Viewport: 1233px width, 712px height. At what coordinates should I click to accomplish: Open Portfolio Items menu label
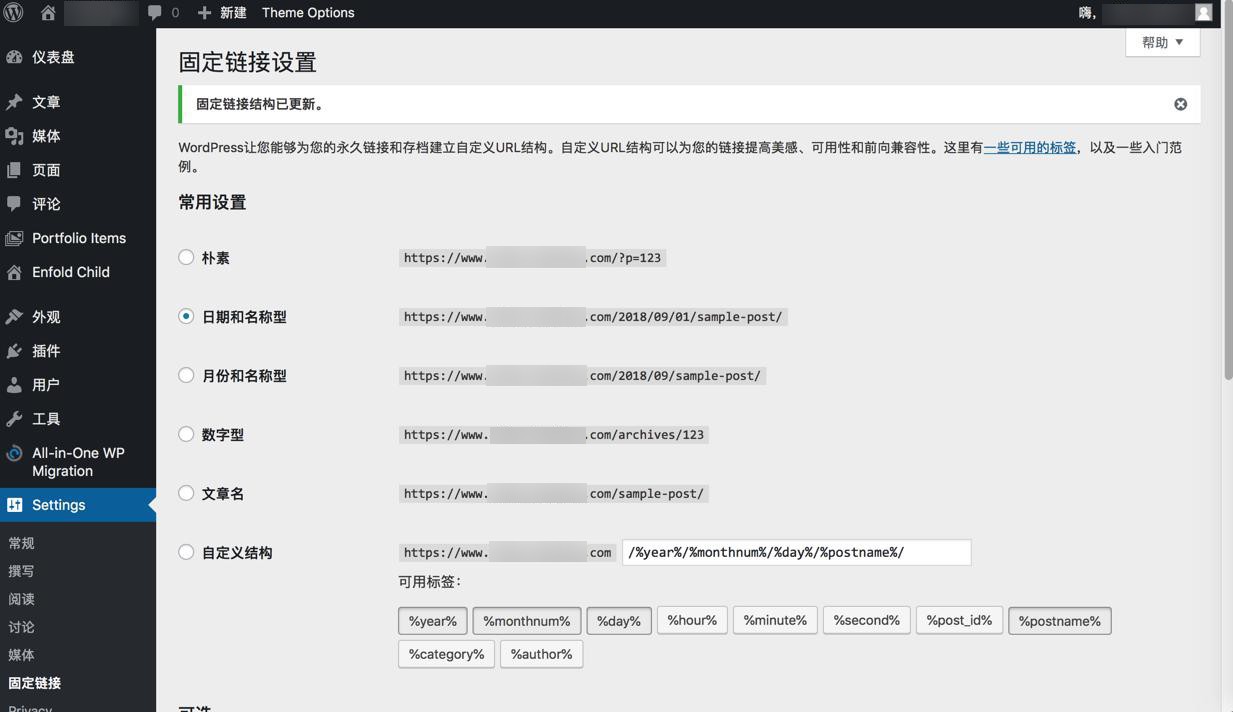(x=79, y=238)
